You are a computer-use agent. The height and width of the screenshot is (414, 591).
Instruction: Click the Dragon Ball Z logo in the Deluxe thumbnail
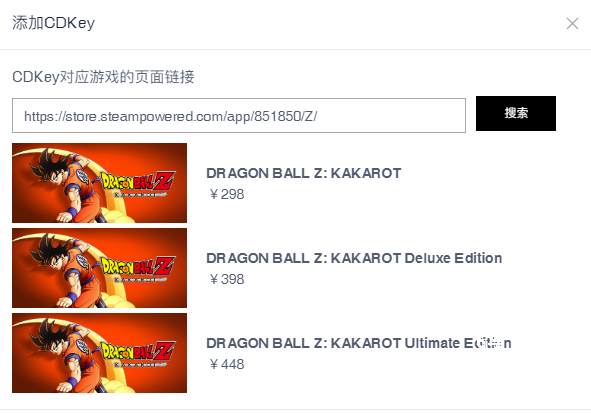coord(138,268)
